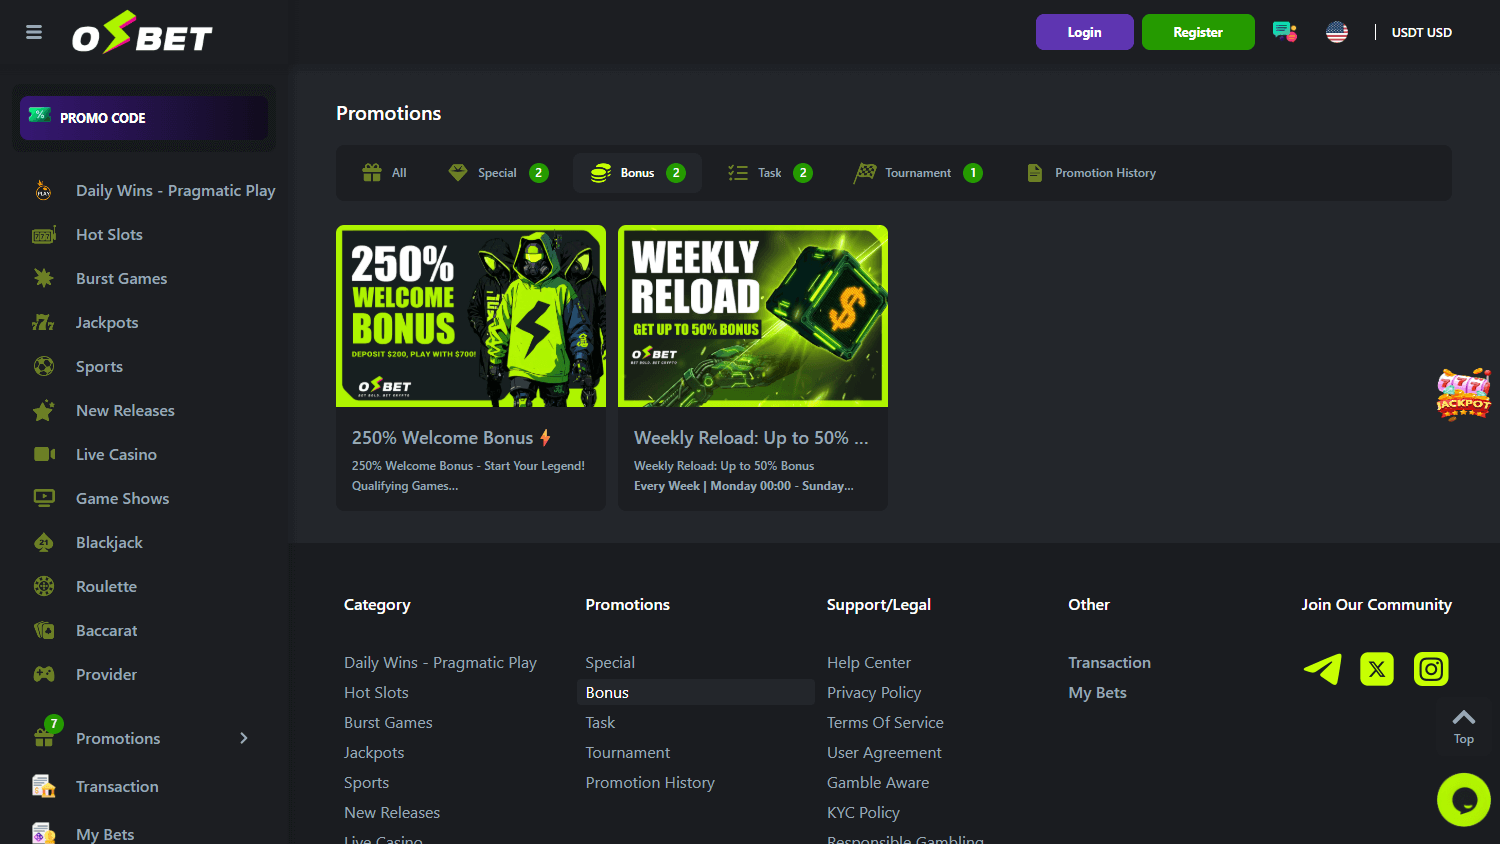Select the Hot Slots sidebar icon
The image size is (1500, 844).
[x=44, y=234]
